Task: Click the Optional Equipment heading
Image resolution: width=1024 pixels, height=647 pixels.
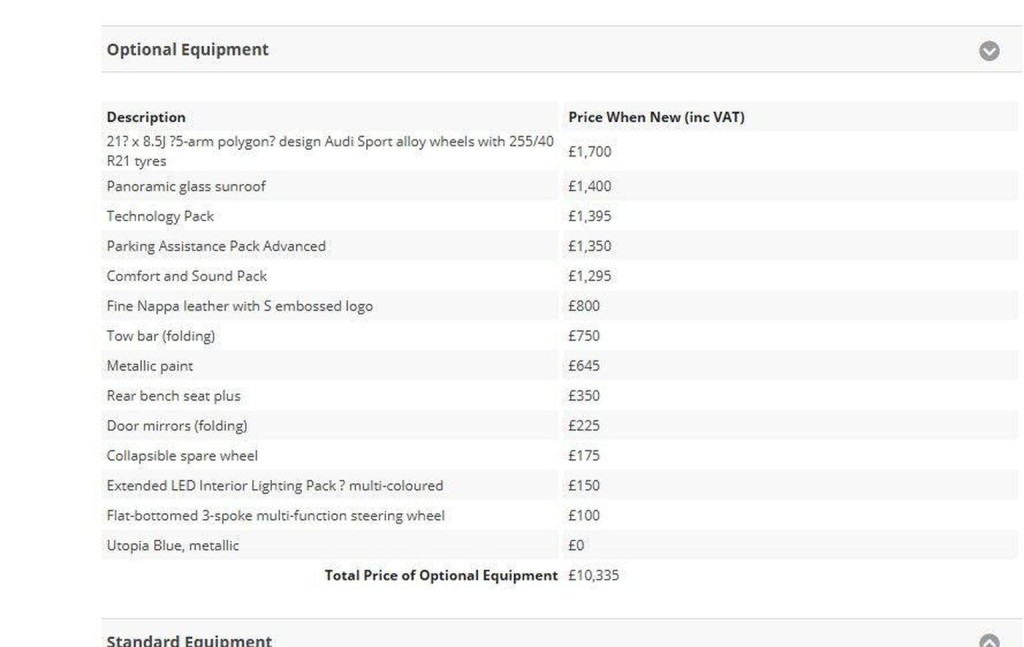Action: click(x=188, y=50)
